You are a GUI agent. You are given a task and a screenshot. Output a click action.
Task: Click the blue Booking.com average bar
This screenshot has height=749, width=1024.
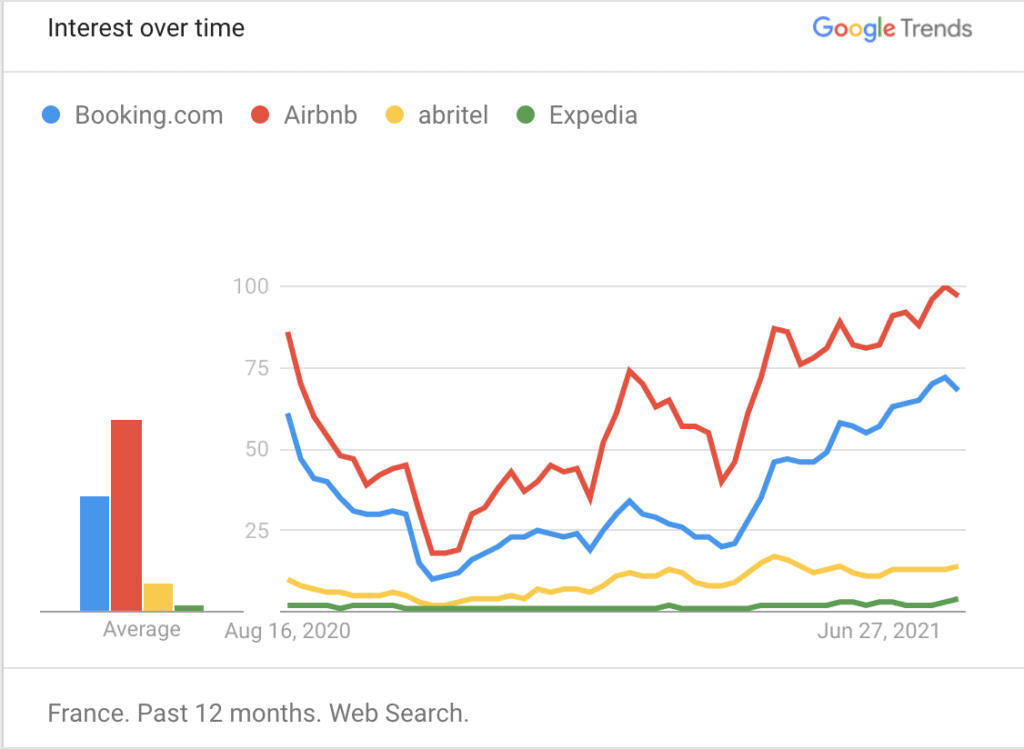click(x=95, y=554)
